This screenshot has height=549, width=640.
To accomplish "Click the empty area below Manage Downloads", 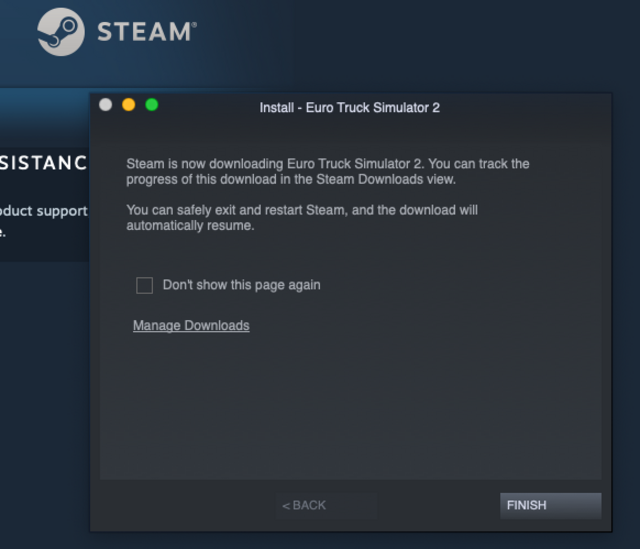I will click(x=350, y=408).
